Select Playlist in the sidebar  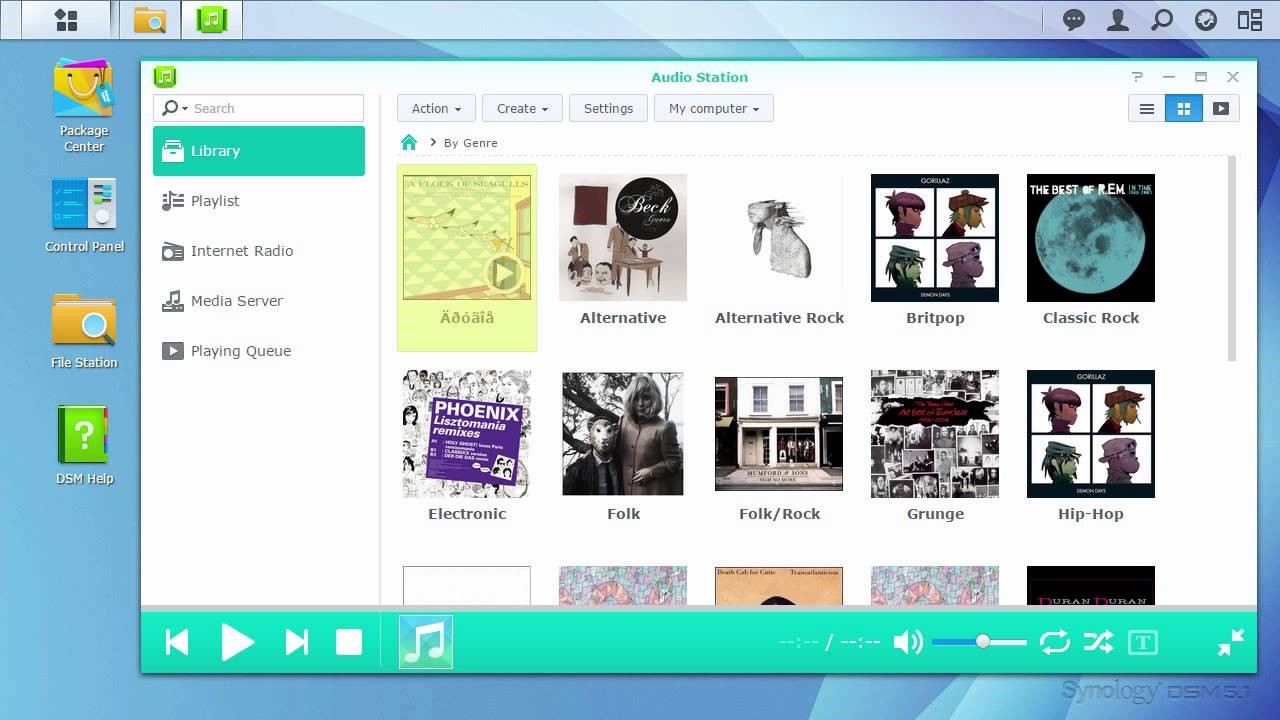pos(259,201)
